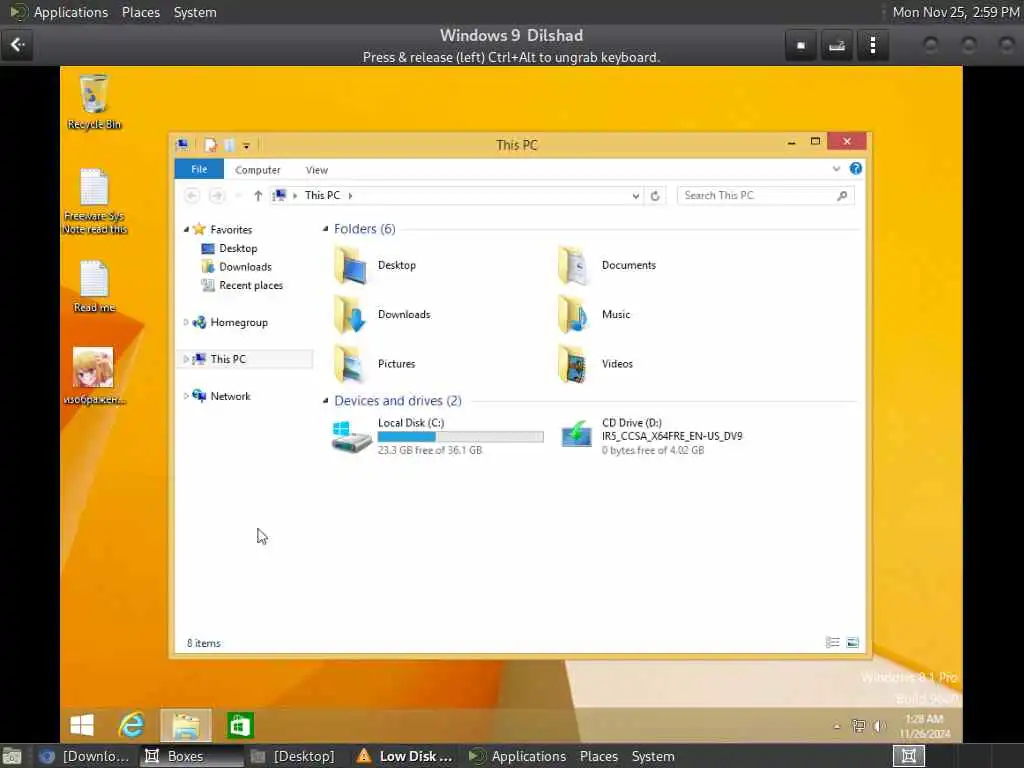Expand the Network tree node arrow

[186, 396]
